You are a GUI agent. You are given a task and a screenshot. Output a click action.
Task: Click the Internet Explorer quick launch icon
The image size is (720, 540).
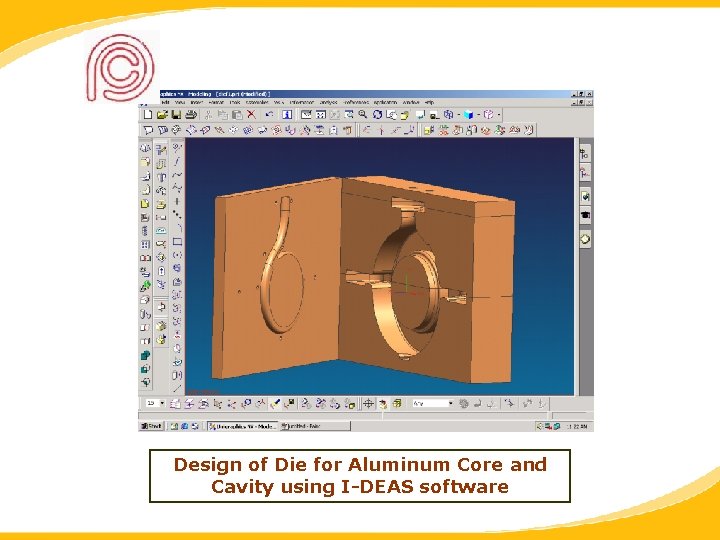click(x=184, y=426)
